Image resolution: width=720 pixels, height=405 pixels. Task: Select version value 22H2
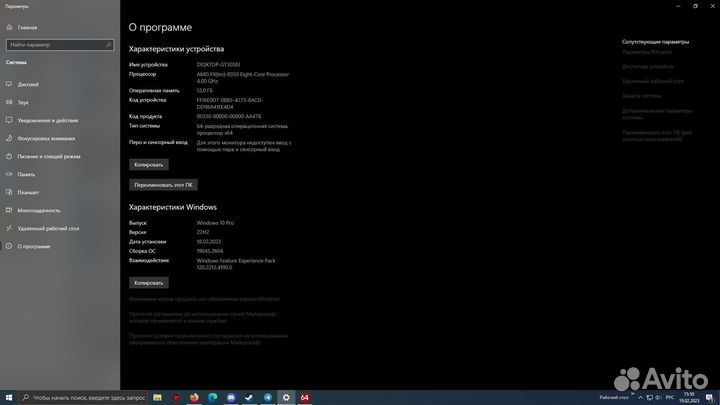coord(202,232)
